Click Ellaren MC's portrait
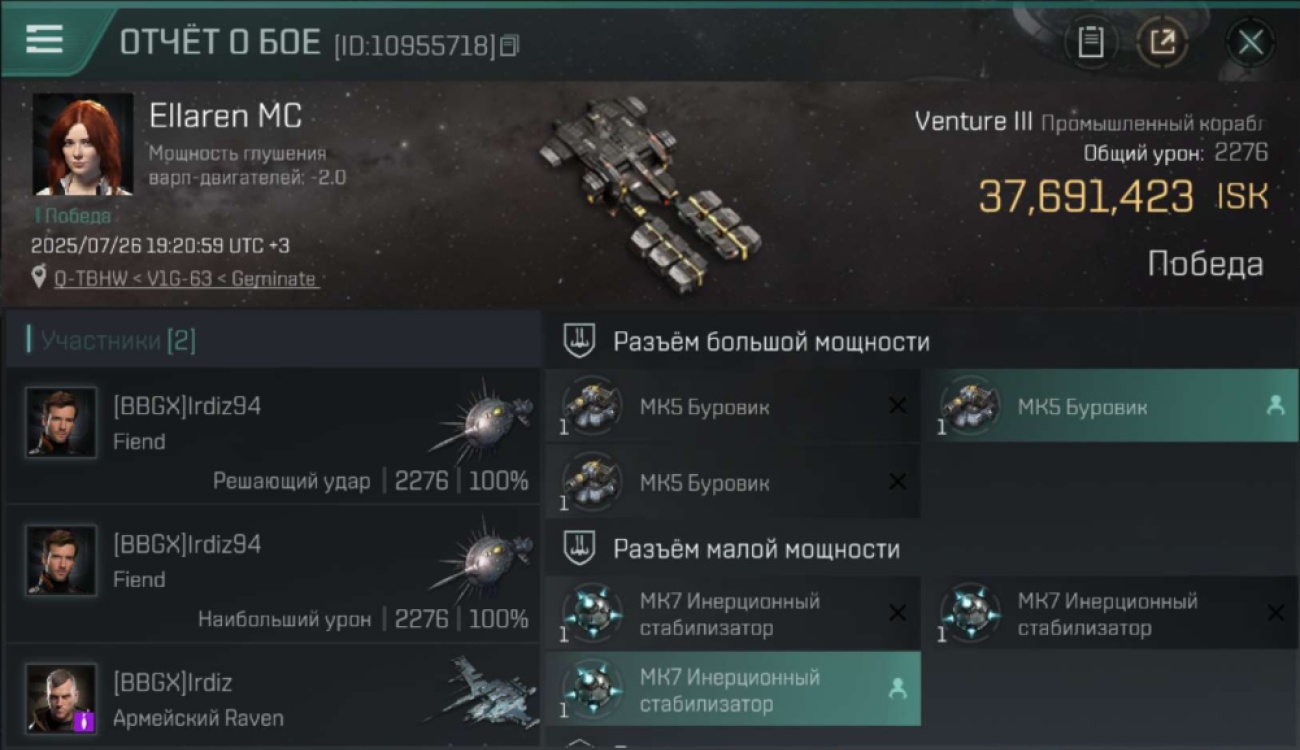Screen dimensions: 1300x750 [83, 144]
